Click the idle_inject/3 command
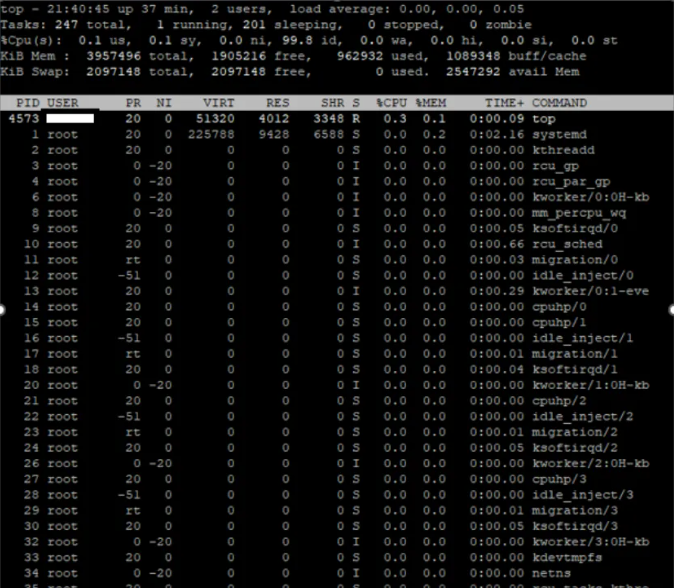This screenshot has height=588, width=674. [583, 495]
